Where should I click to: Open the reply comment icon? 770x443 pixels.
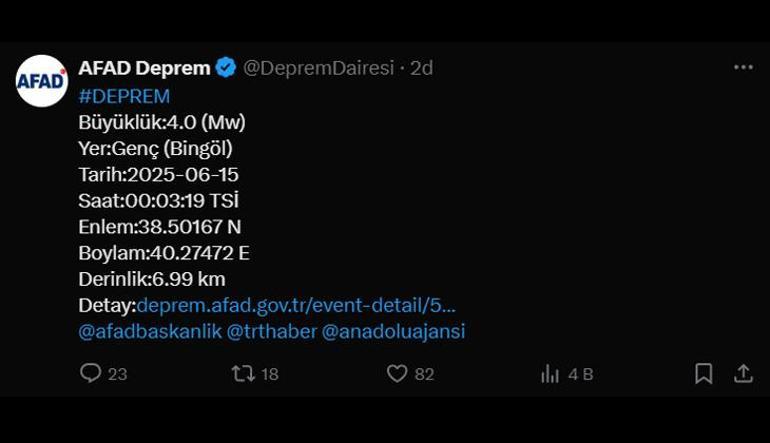click(90, 373)
